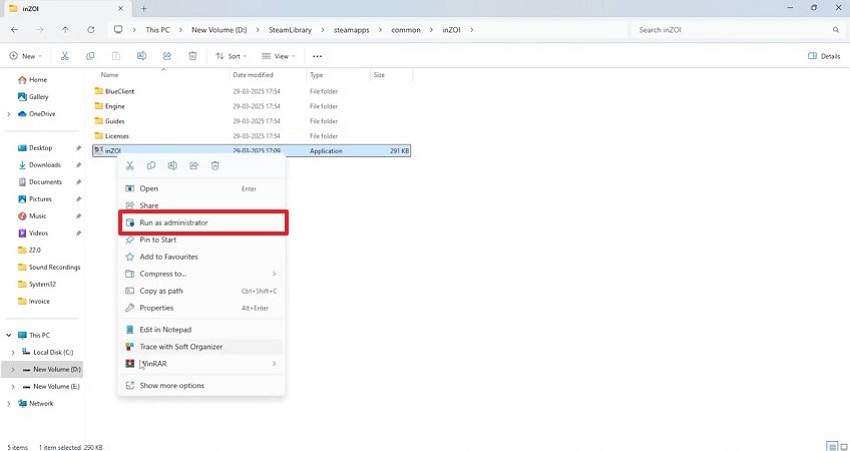The image size is (850, 451).
Task: Expand the Compress to submenu
Action: coord(274,274)
